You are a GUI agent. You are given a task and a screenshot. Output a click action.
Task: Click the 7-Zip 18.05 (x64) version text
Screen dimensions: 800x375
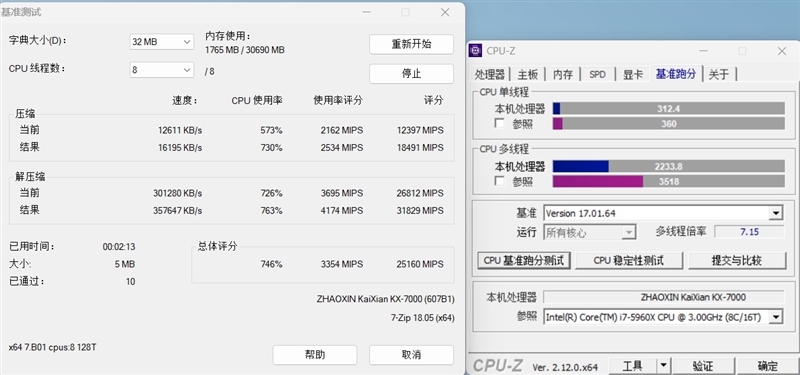click(x=422, y=317)
